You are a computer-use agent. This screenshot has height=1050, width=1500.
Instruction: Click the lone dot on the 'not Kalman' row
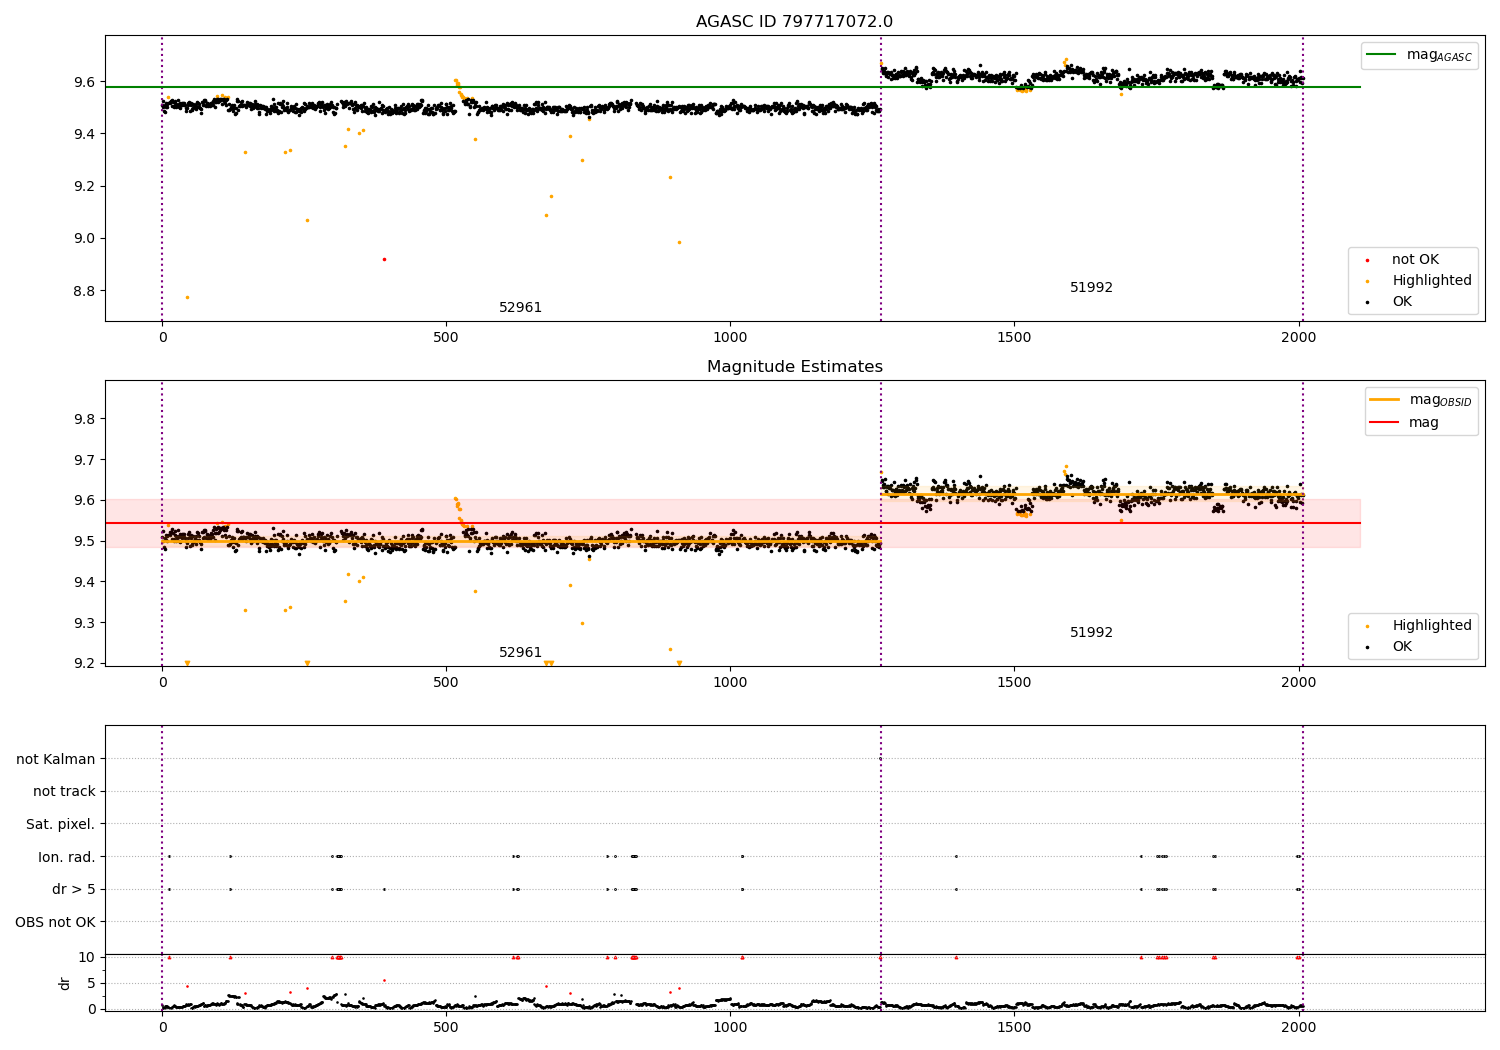click(x=880, y=759)
